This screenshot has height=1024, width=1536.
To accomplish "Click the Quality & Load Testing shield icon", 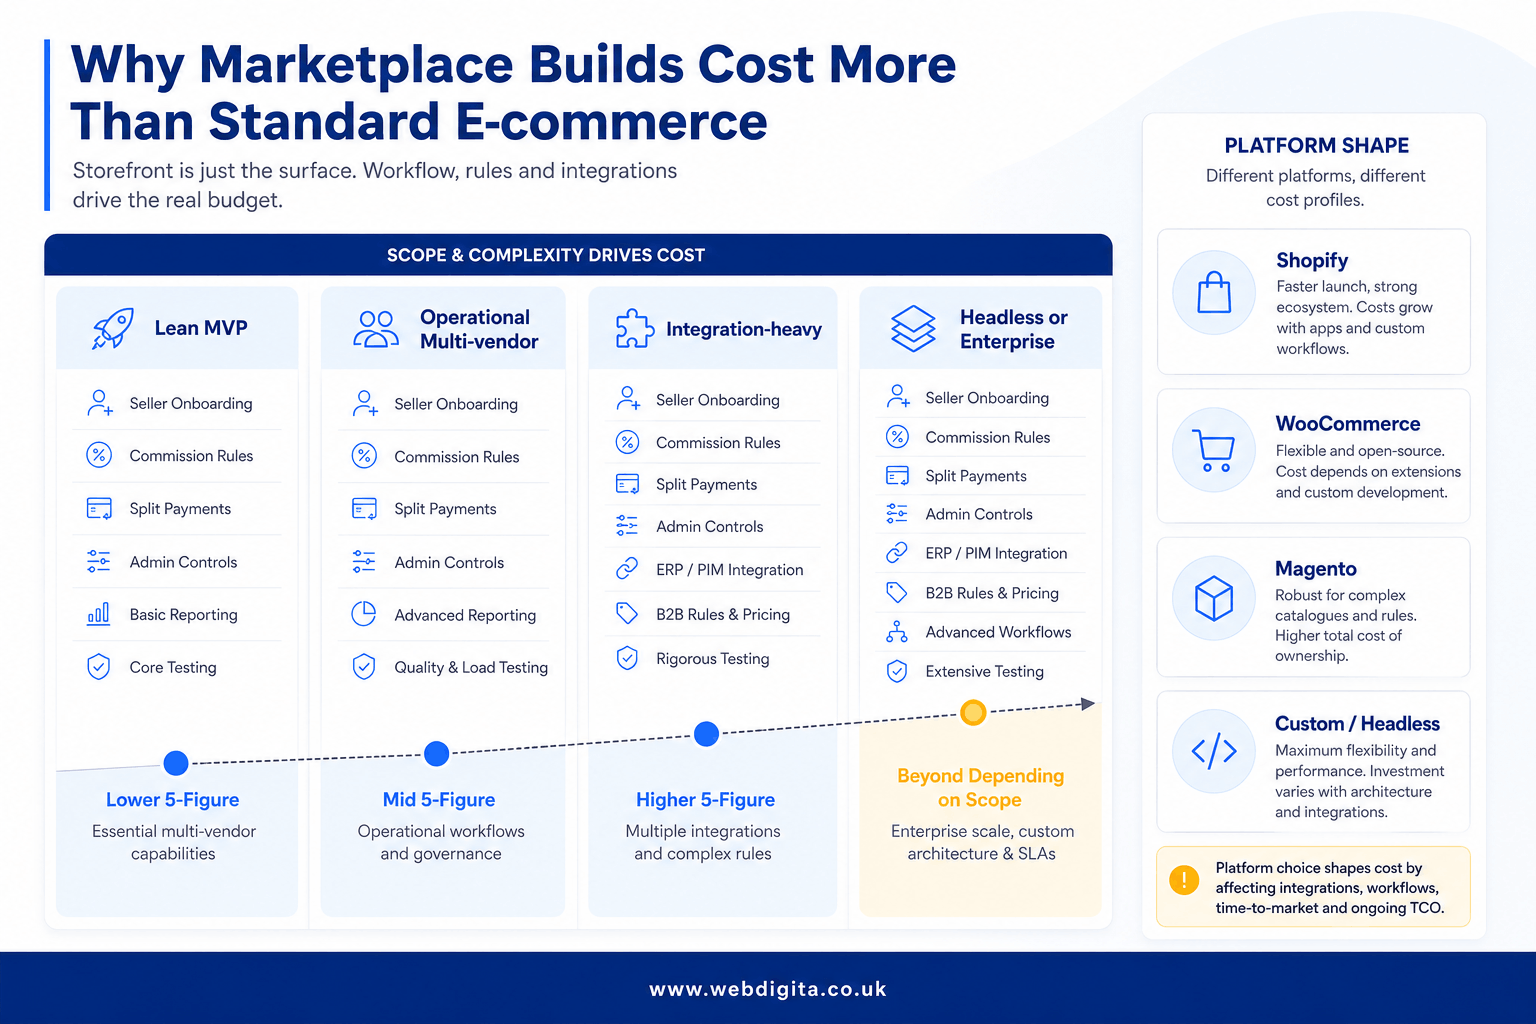I will [364, 666].
